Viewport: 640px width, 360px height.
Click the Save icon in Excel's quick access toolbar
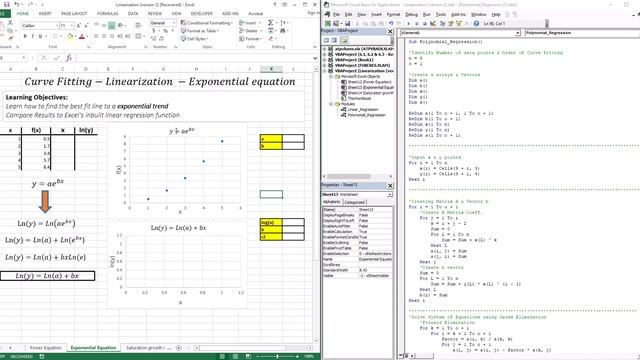pos(6,4)
